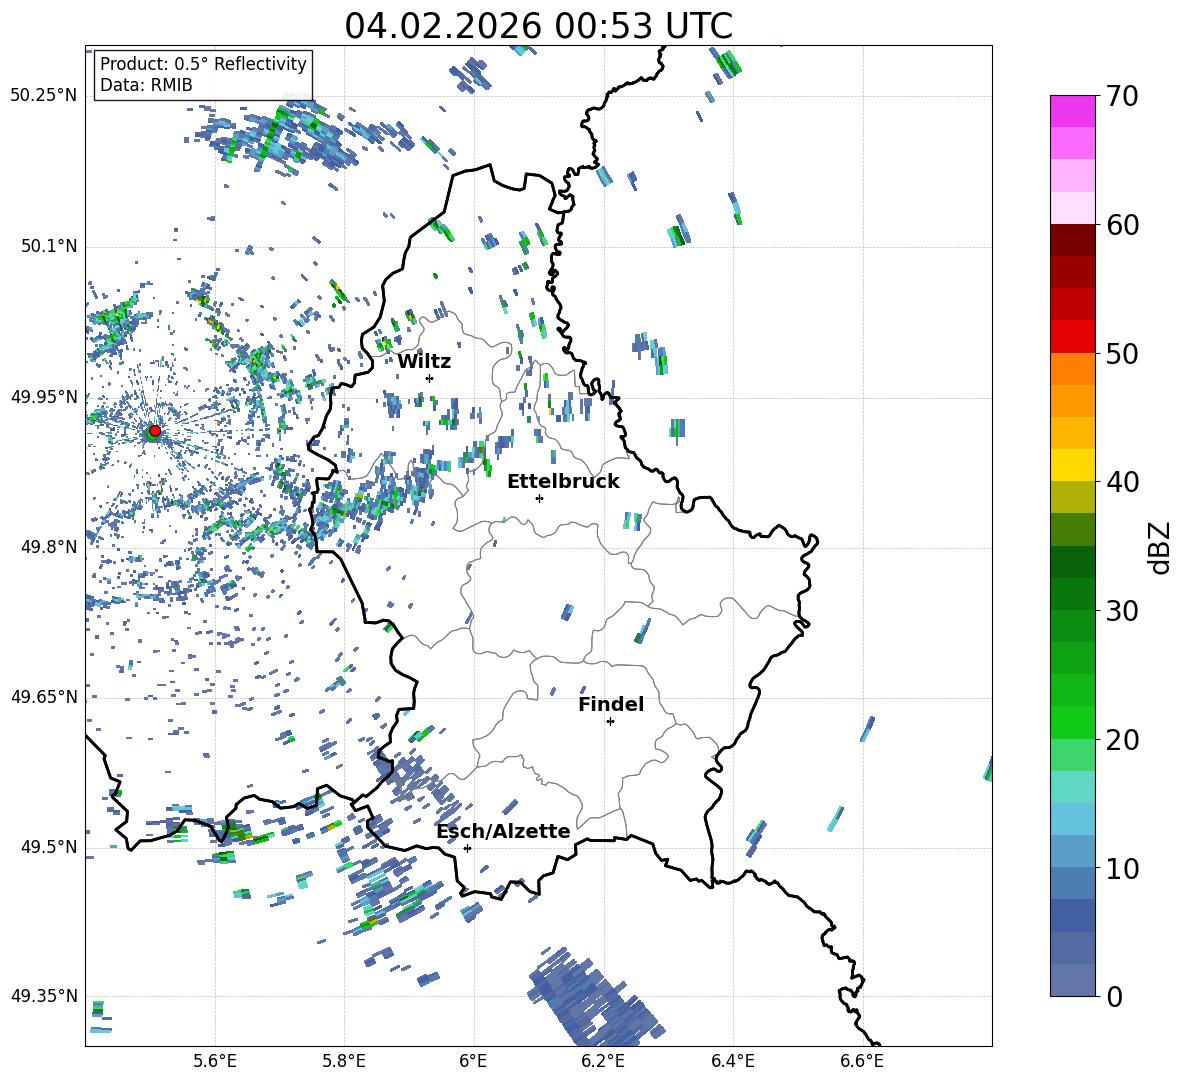Click the light cyan colorbar segment near 15

tap(1072, 787)
